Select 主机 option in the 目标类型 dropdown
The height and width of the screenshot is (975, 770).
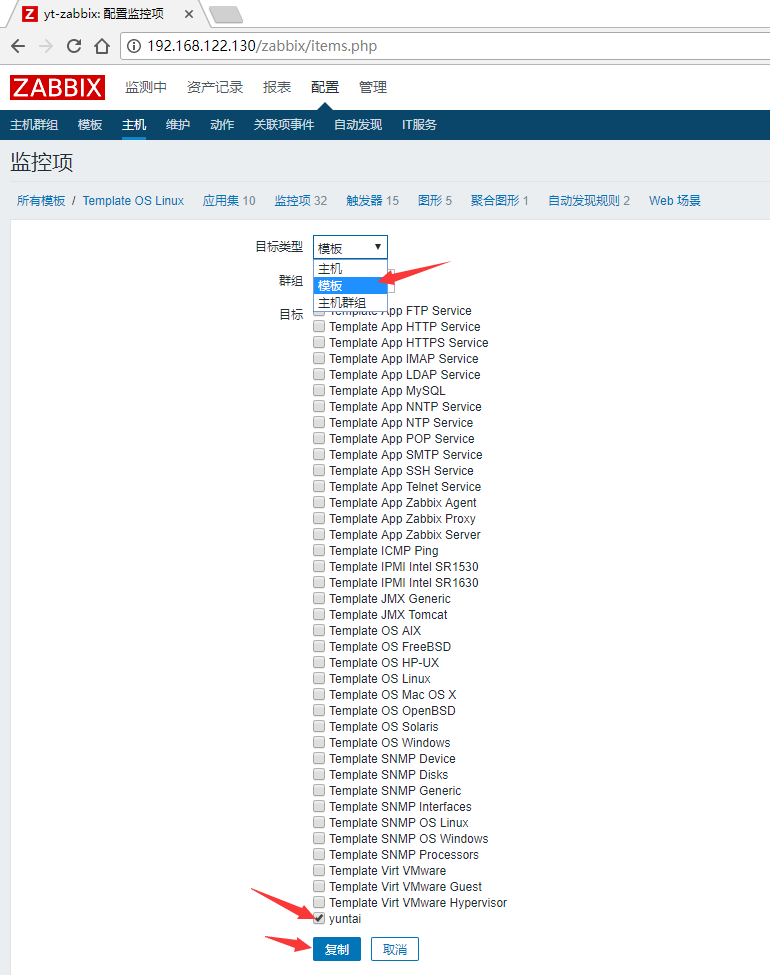pos(350,269)
